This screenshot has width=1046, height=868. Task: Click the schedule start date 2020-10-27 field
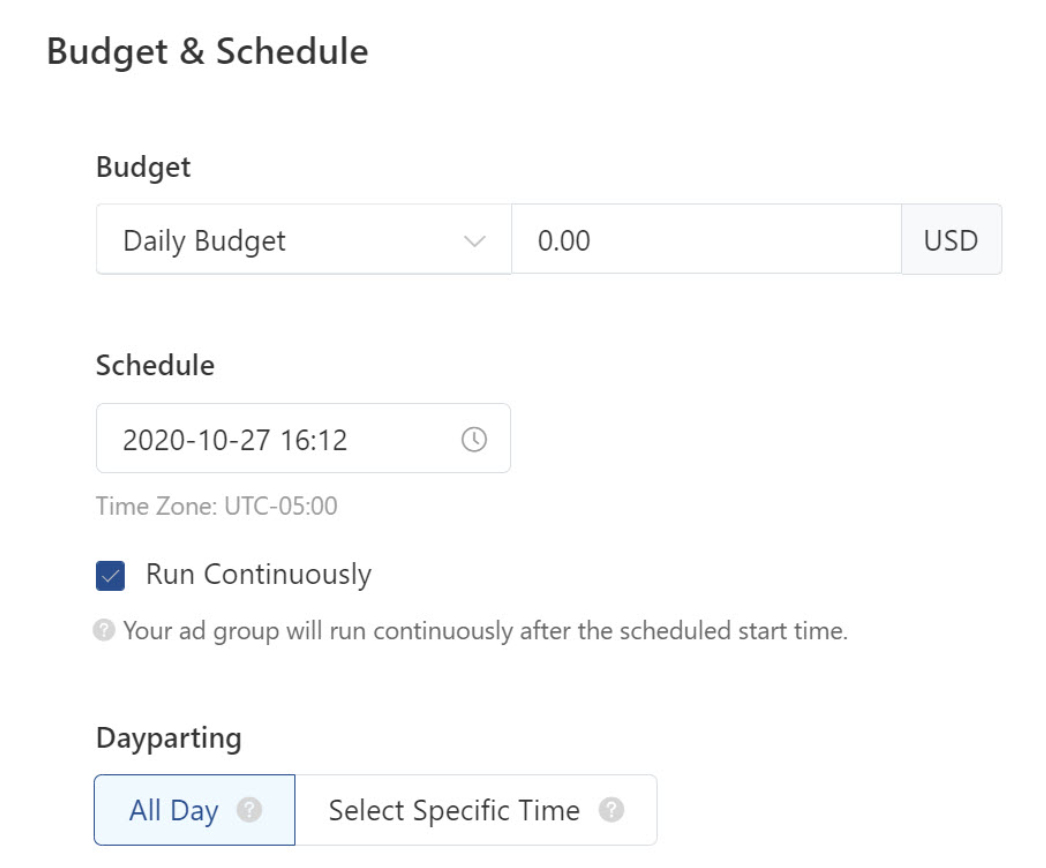235,439
